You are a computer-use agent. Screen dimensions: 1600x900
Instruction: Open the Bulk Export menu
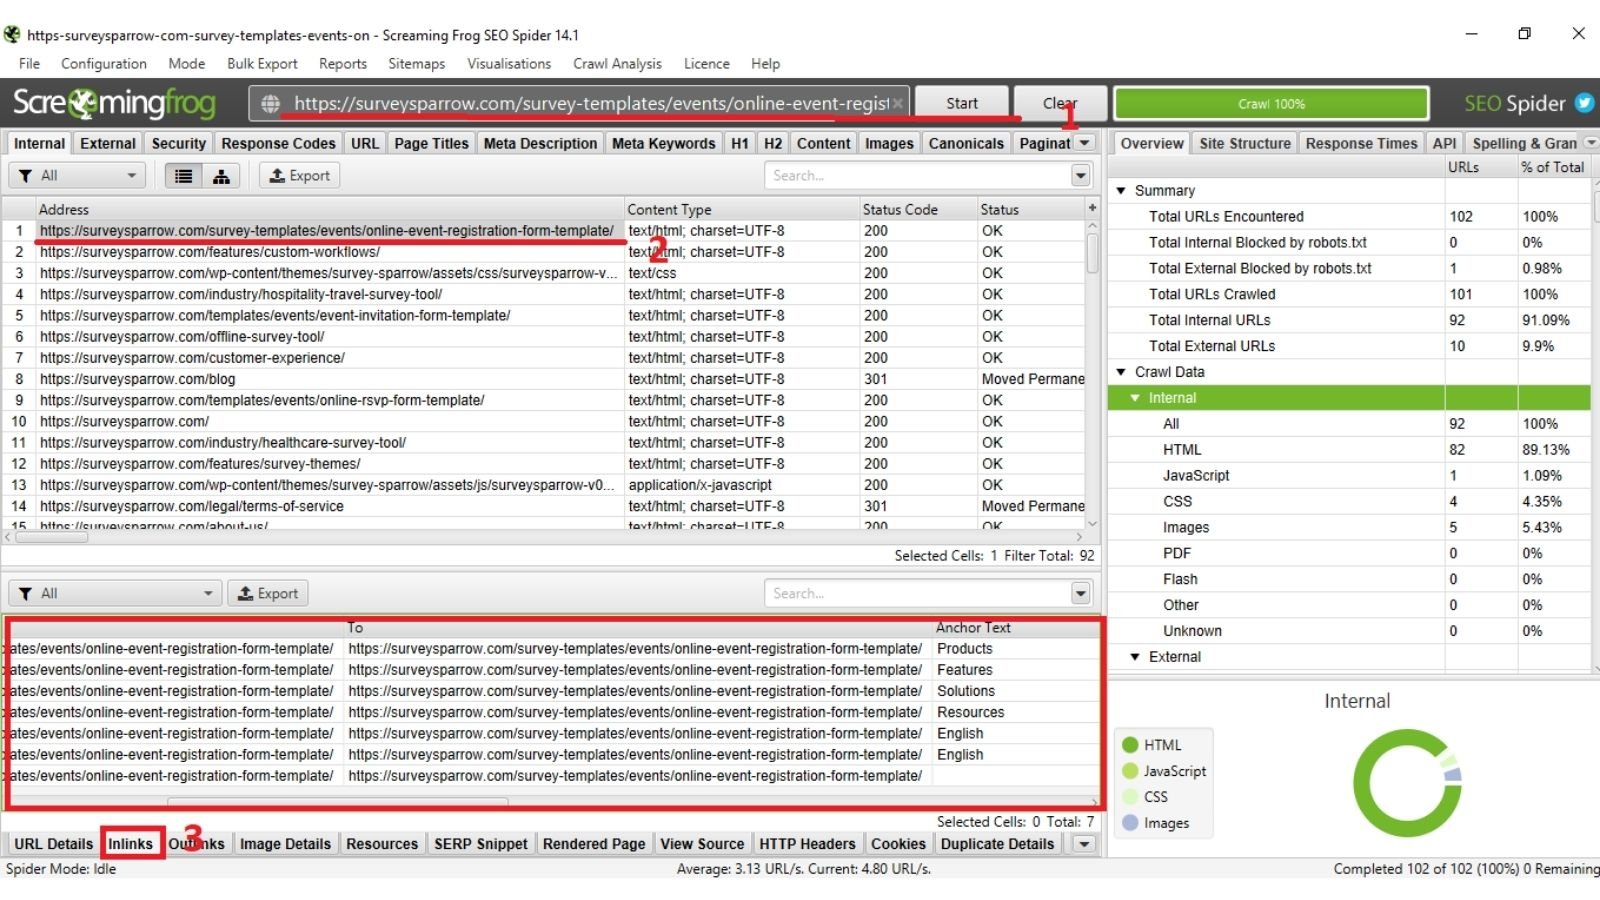pyautogui.click(x=262, y=64)
